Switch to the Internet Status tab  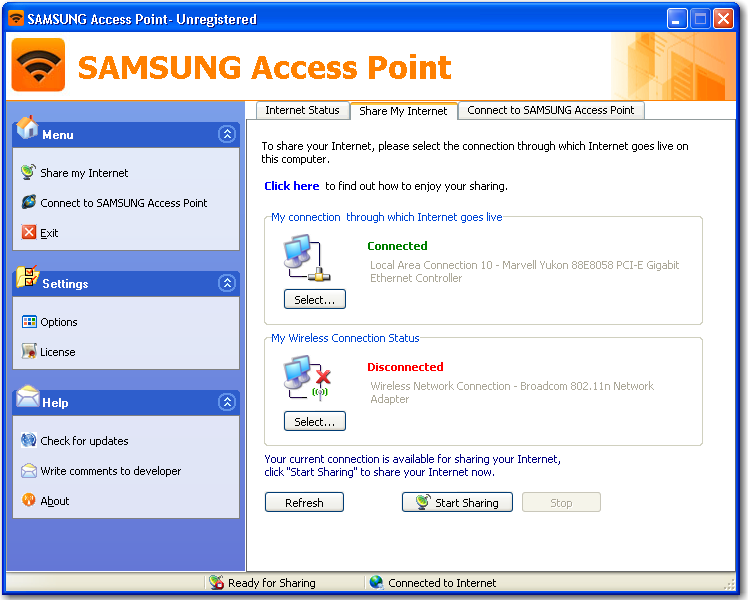pyautogui.click(x=302, y=110)
